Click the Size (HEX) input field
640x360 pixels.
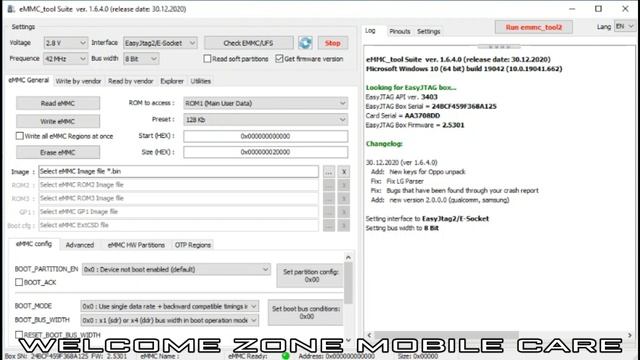pyautogui.click(x=265, y=152)
